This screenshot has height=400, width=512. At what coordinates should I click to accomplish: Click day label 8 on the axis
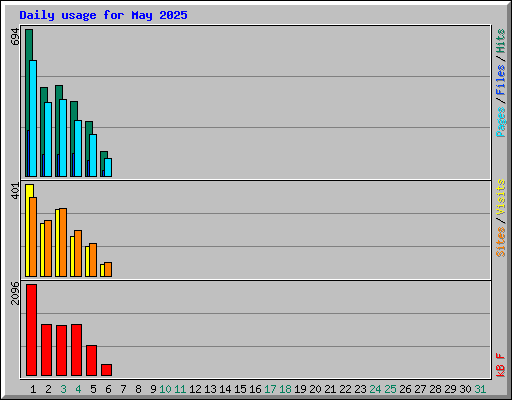pos(138,389)
